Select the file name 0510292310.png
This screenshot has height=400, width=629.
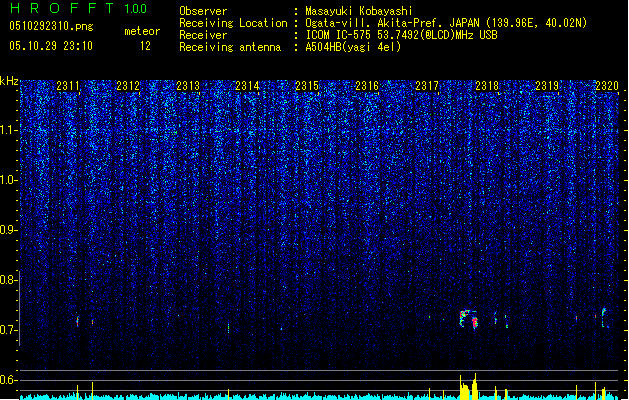(x=51, y=26)
